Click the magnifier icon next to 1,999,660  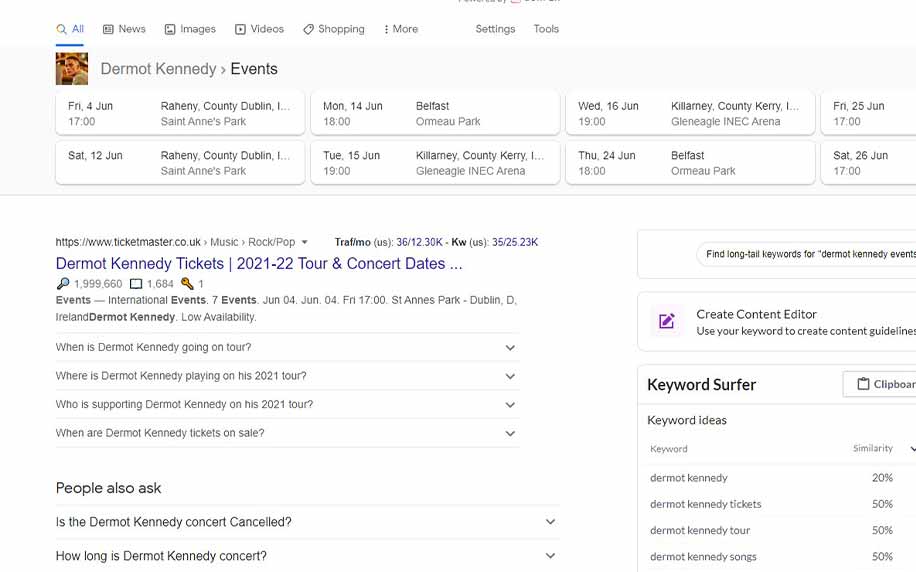point(63,284)
